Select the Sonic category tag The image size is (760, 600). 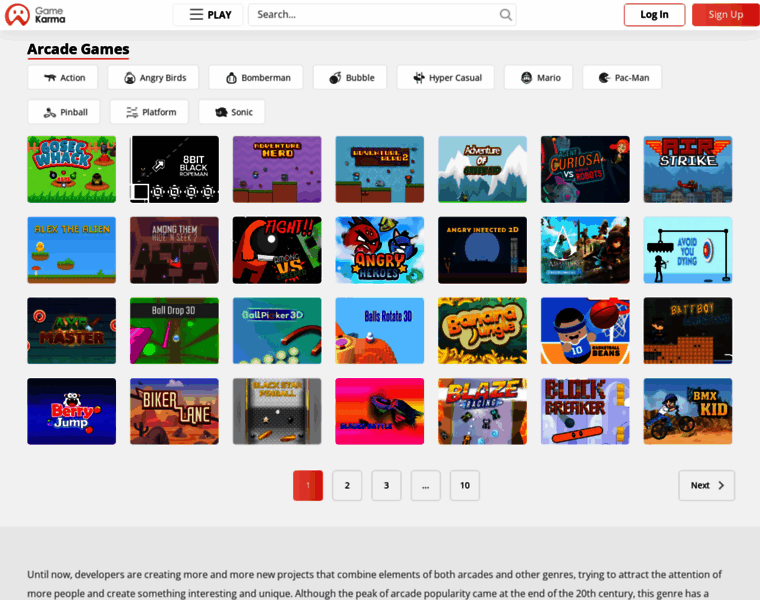(x=232, y=112)
